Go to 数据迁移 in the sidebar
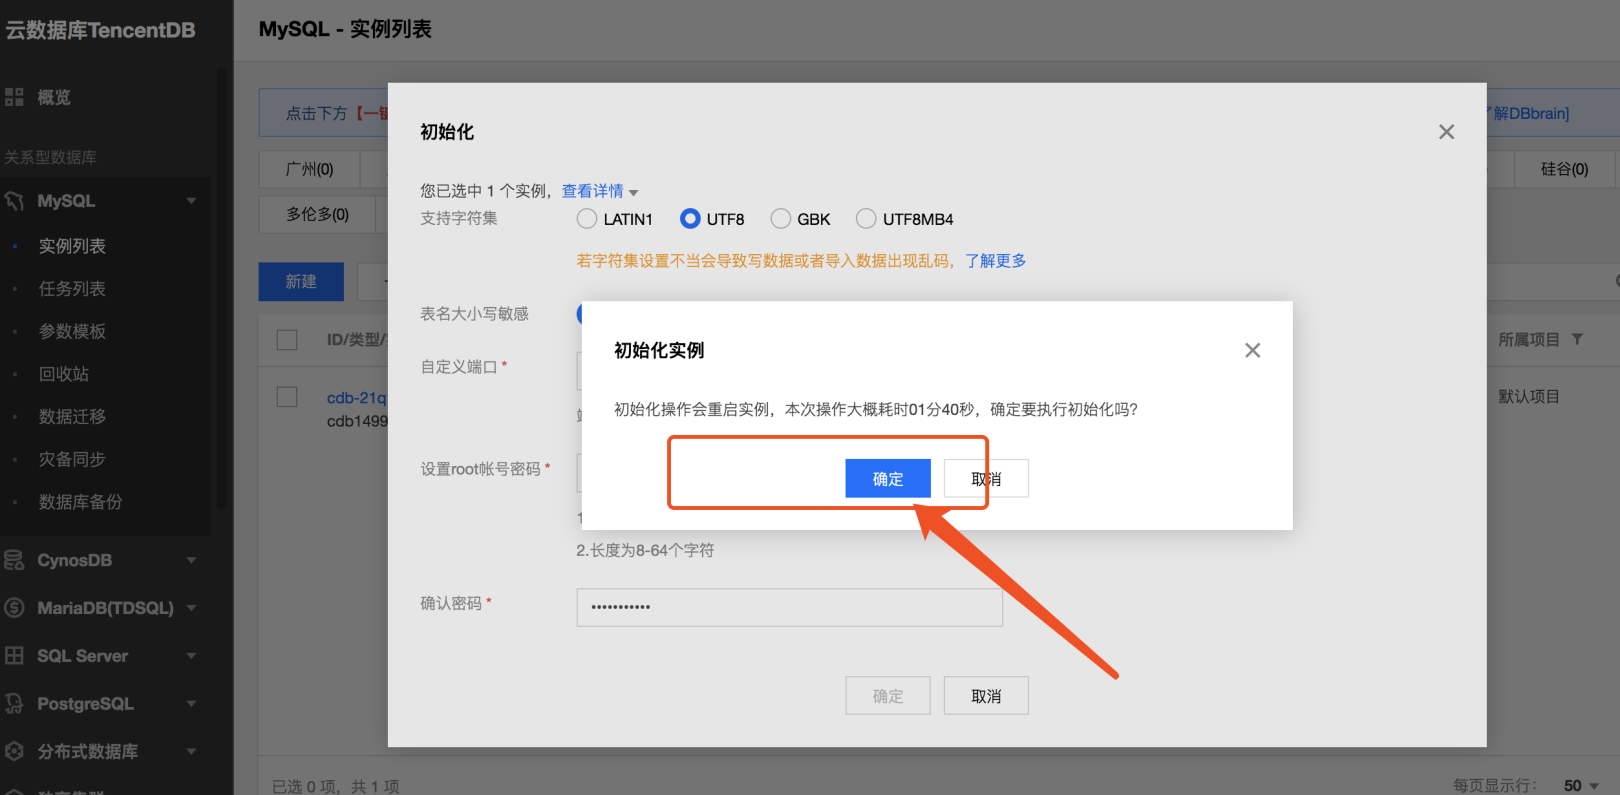1620x795 pixels. [x=72, y=416]
